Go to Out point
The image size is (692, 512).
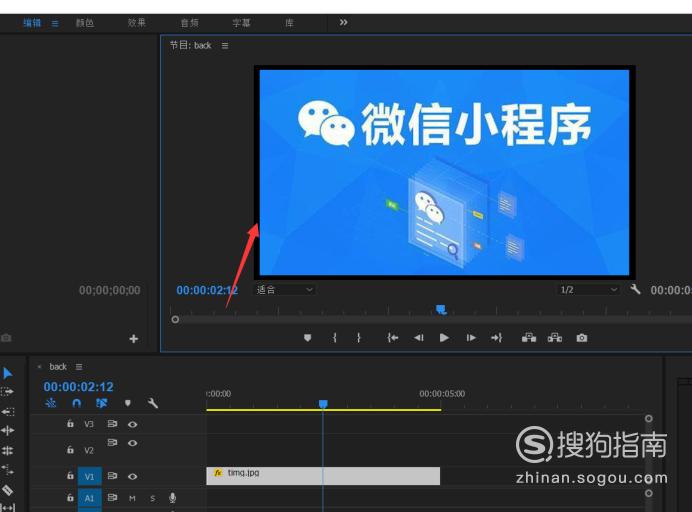496,338
